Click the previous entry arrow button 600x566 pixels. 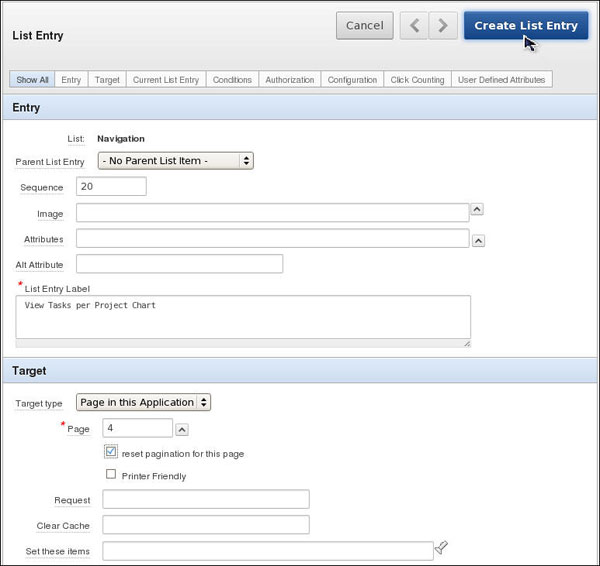click(414, 26)
